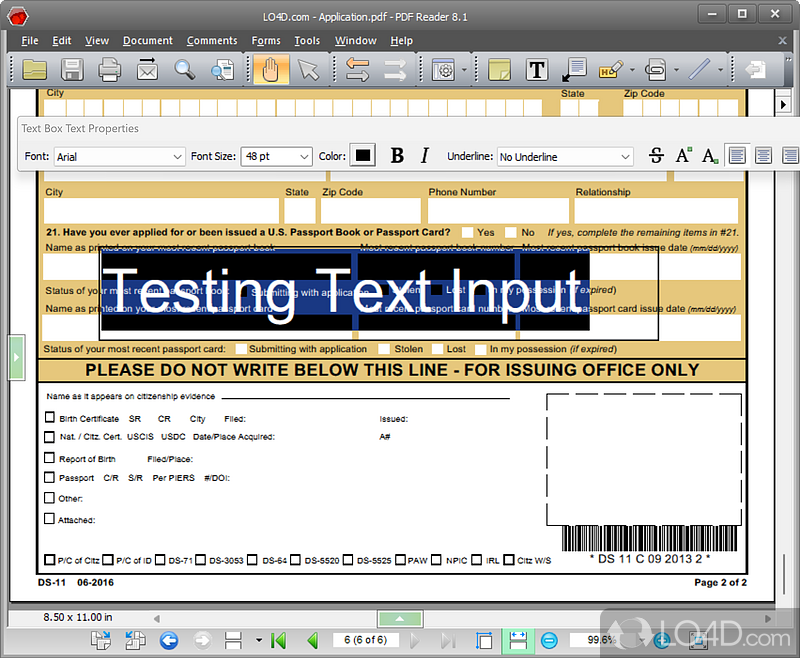Click the Print icon

pos(109,69)
